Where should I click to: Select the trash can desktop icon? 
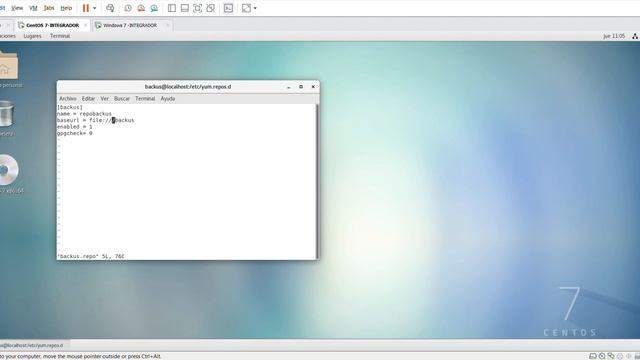pos(7,113)
